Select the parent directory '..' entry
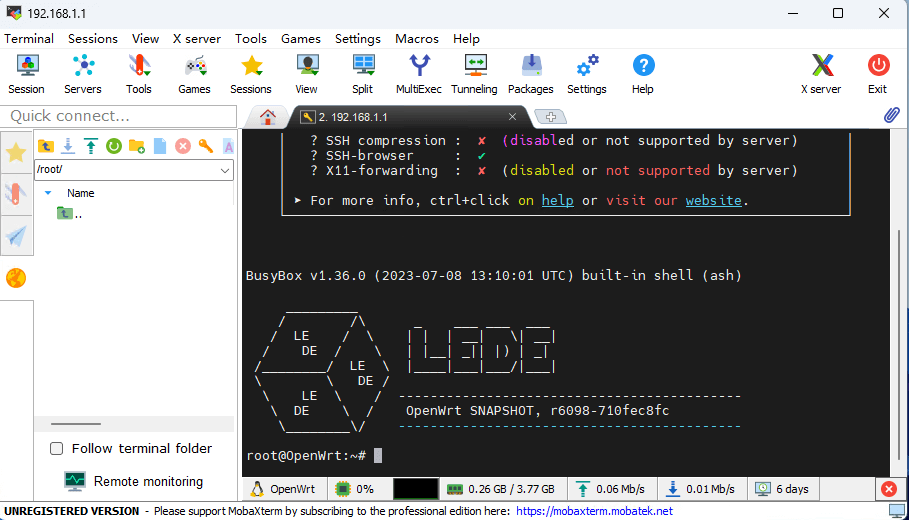The width and height of the screenshot is (909, 520). coord(70,214)
